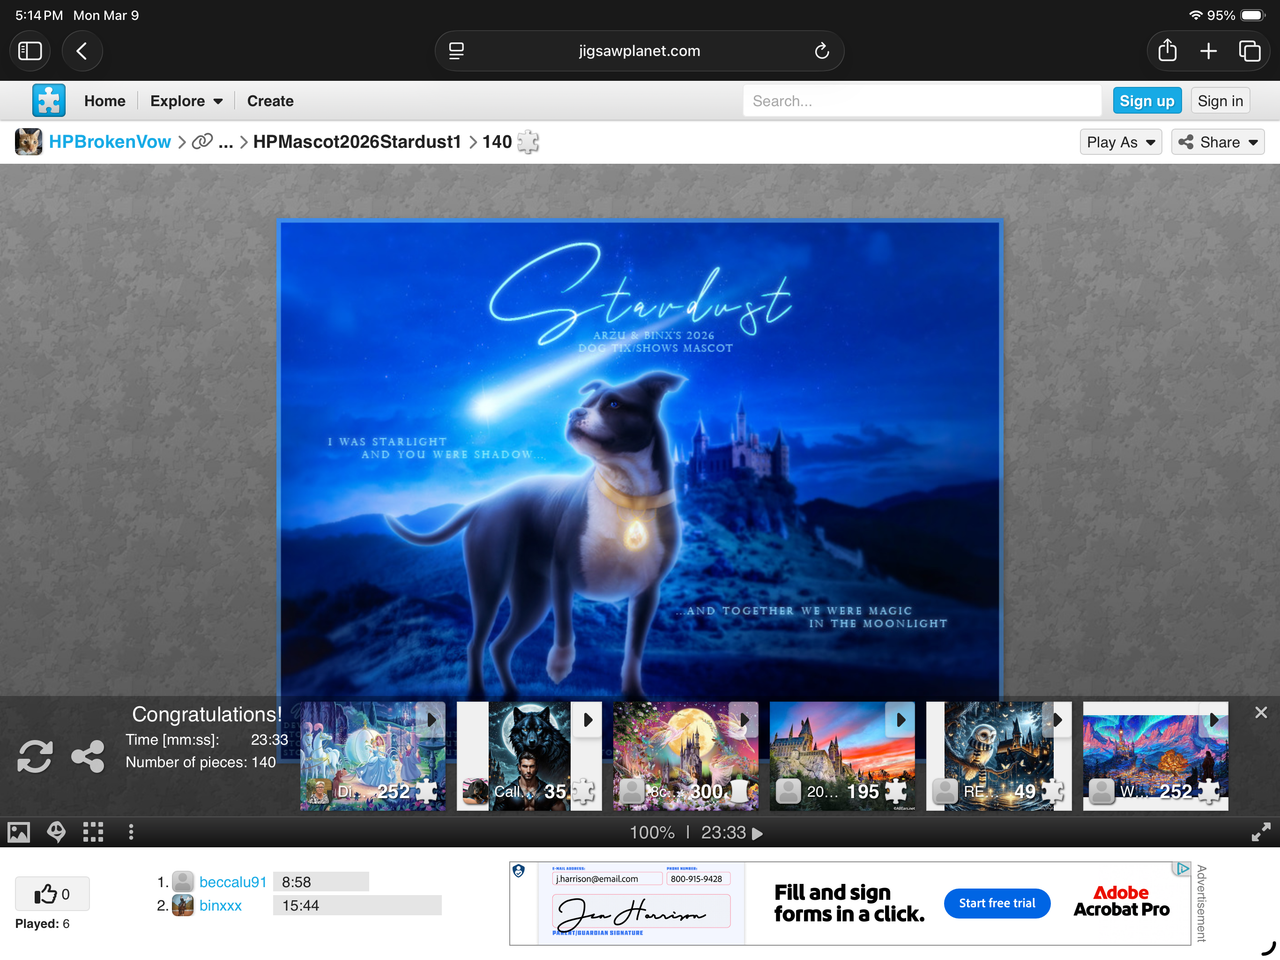Tap the jigsawplanet.com address field
Screen dimensions: 1280x960
pyautogui.click(x=639, y=51)
